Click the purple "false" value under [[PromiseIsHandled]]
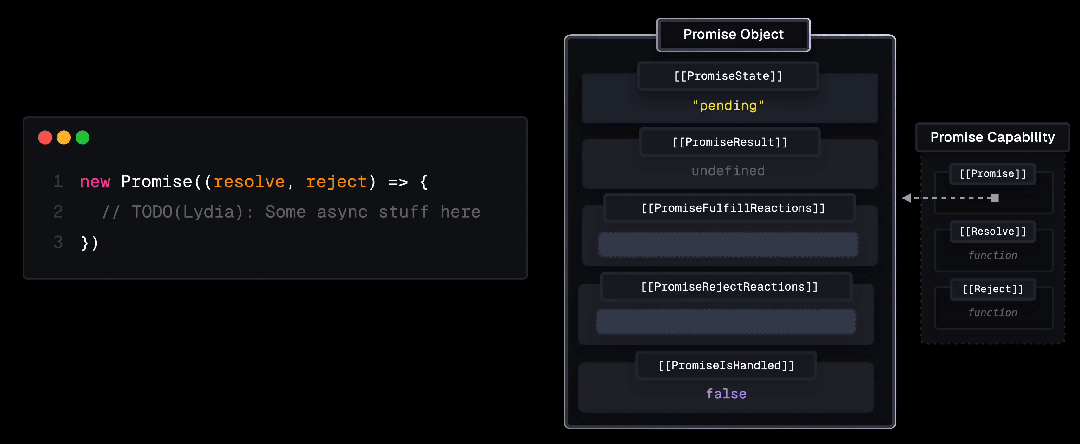Screen dimensions: 1080x444 tap(726, 394)
